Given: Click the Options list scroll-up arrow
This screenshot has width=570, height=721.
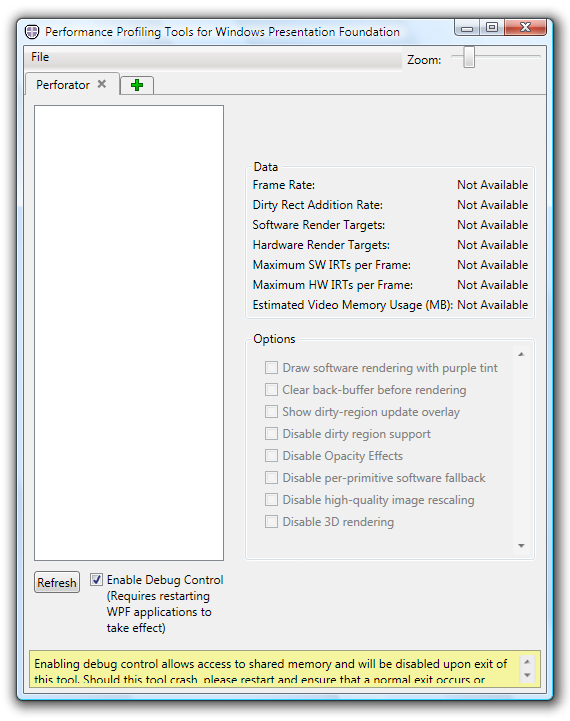Looking at the screenshot, I should (521, 354).
